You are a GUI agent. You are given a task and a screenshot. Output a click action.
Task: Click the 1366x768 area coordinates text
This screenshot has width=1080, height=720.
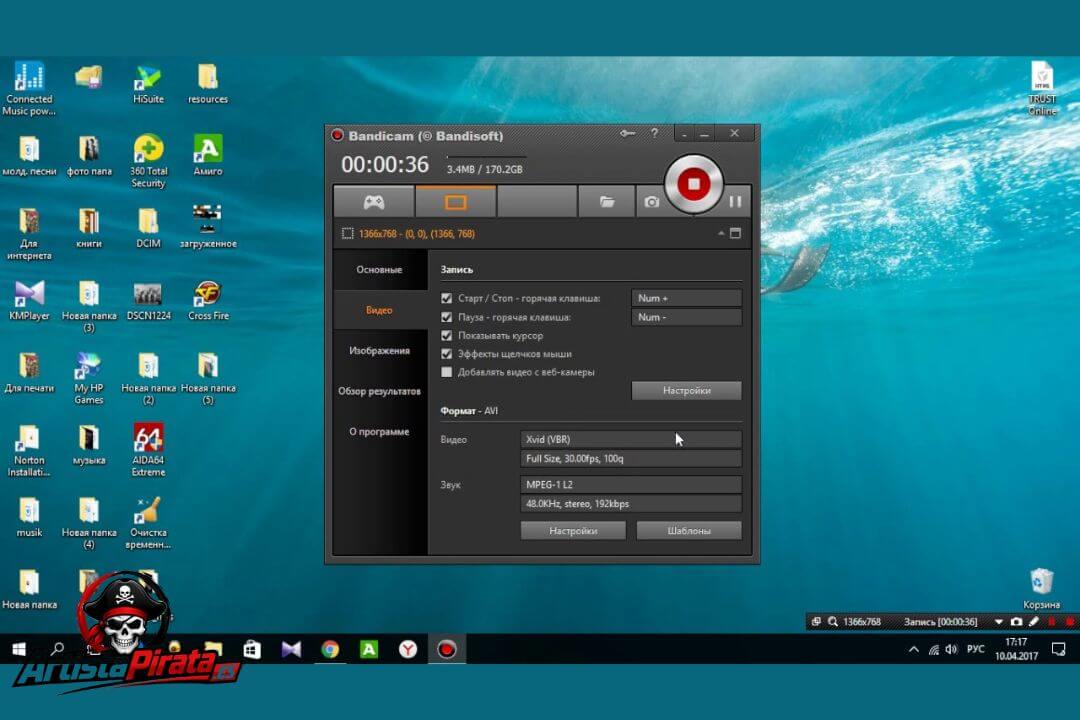coord(417,234)
